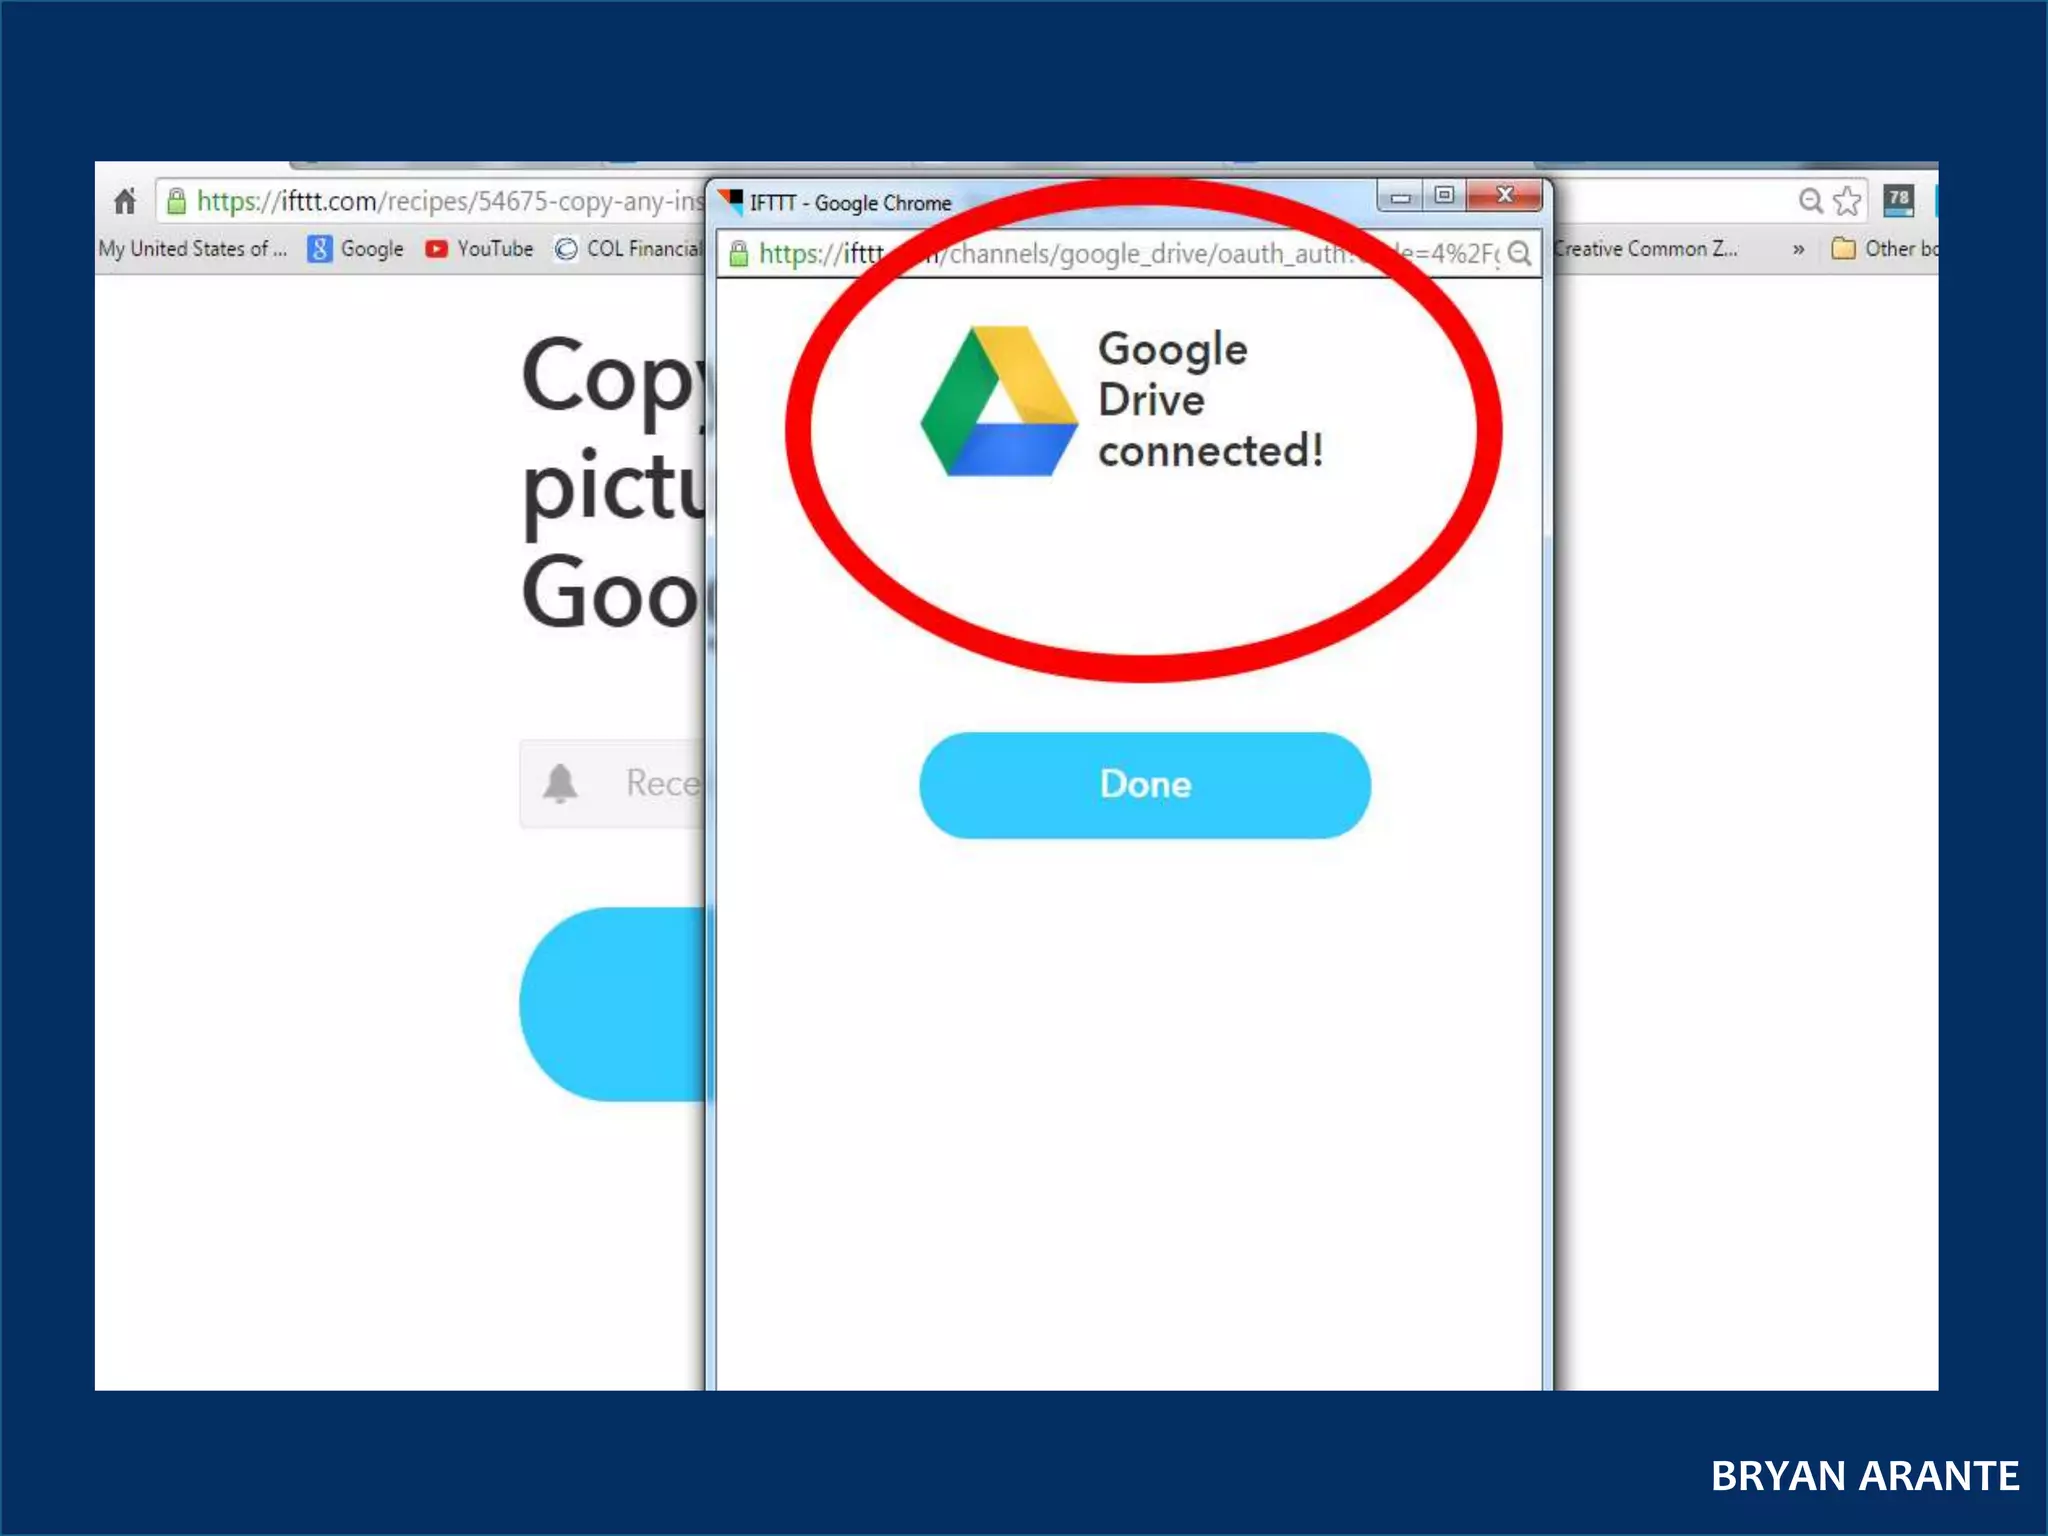Open the YouTube bookmark
The width and height of the screenshot is (2048, 1536).
479,249
